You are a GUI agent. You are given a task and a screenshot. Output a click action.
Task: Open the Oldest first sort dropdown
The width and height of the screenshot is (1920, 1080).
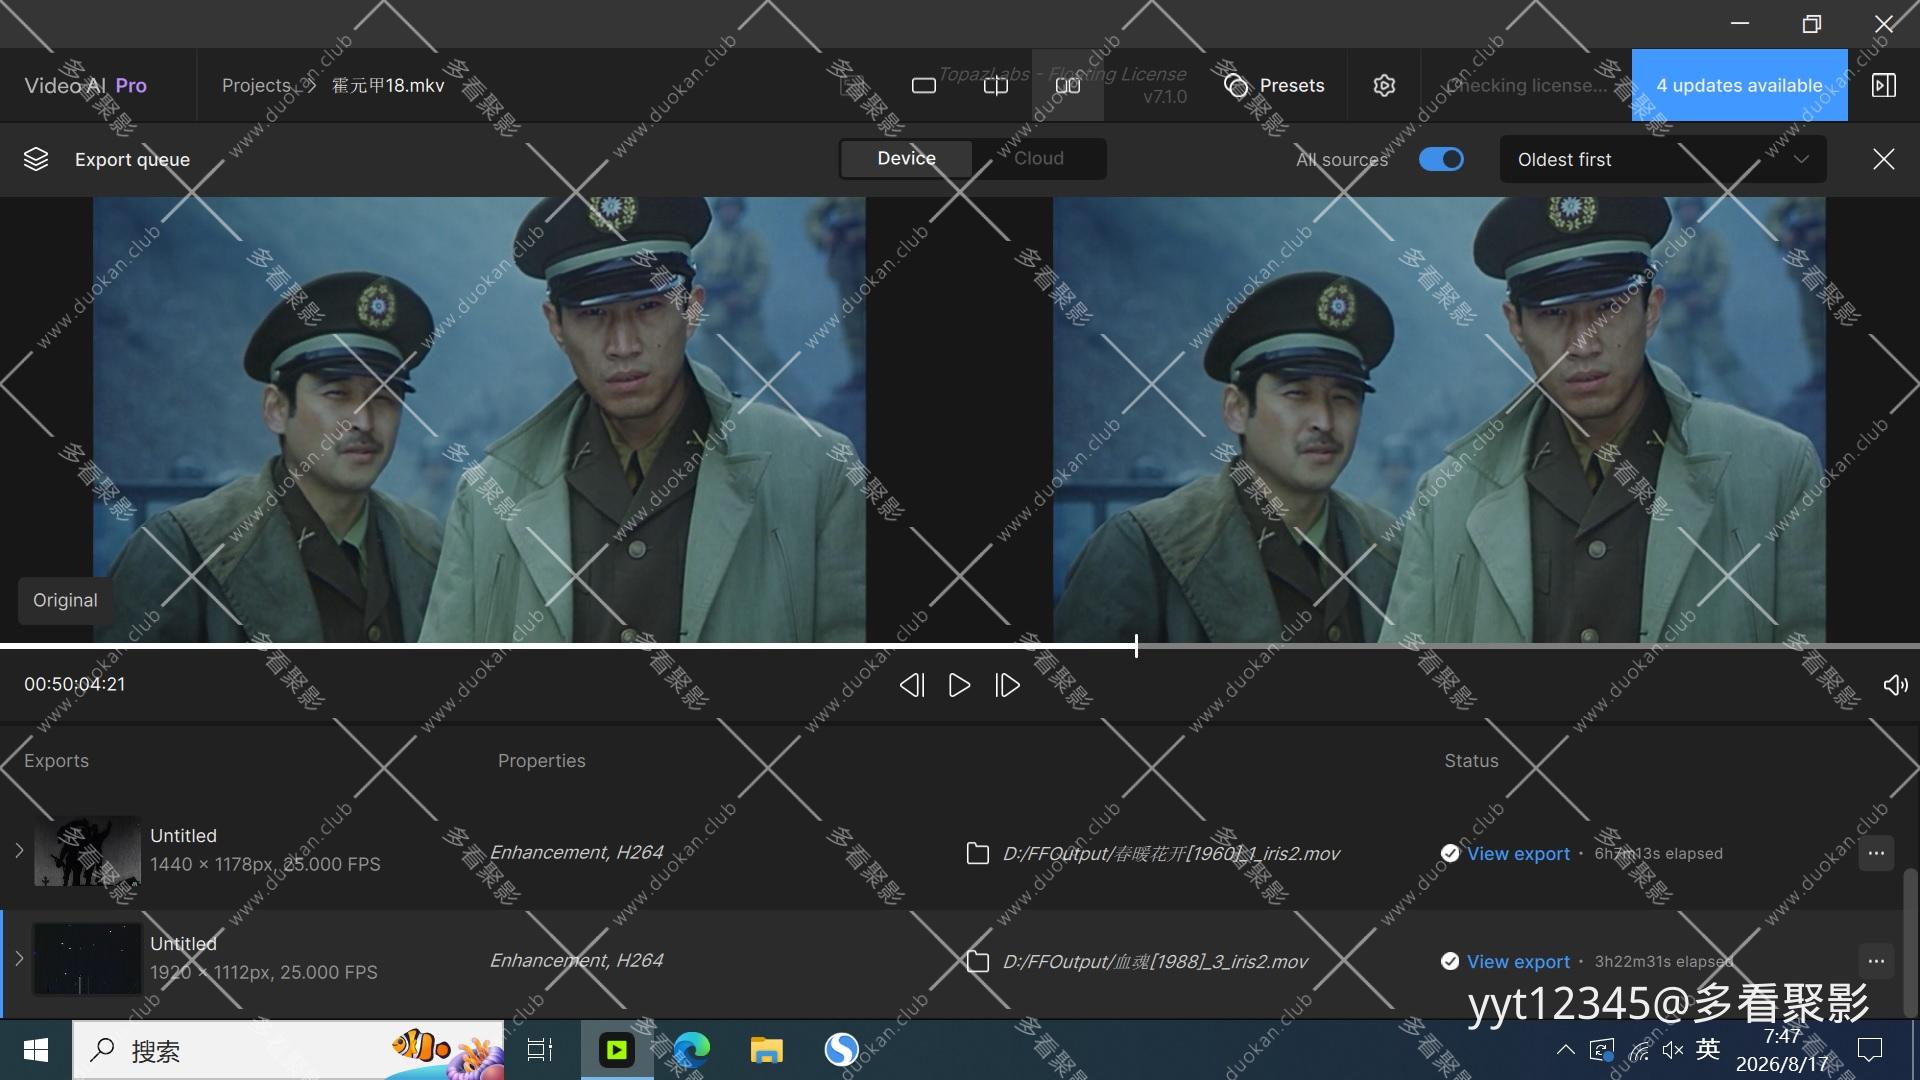1663,160
